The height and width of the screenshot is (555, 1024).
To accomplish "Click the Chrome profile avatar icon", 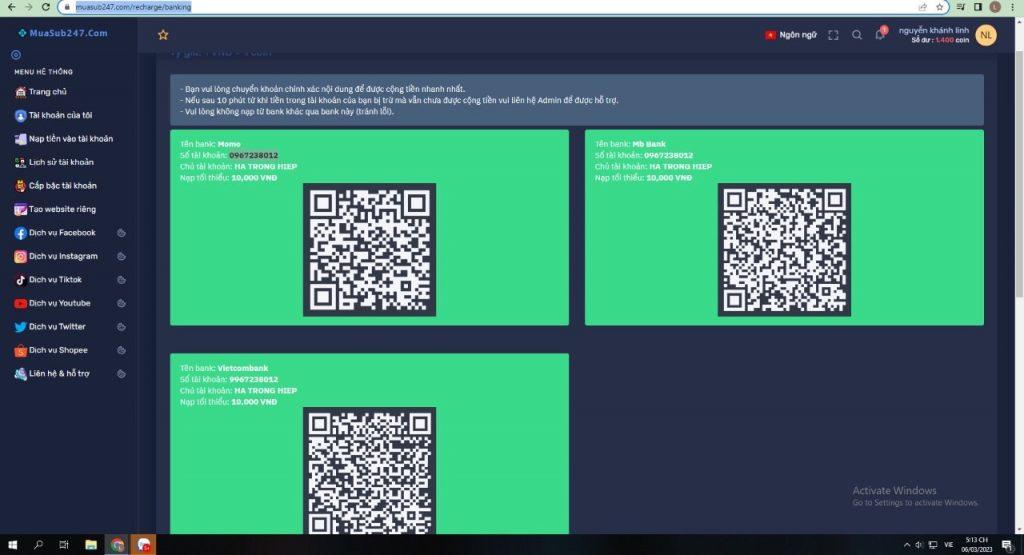I will click(995, 7).
